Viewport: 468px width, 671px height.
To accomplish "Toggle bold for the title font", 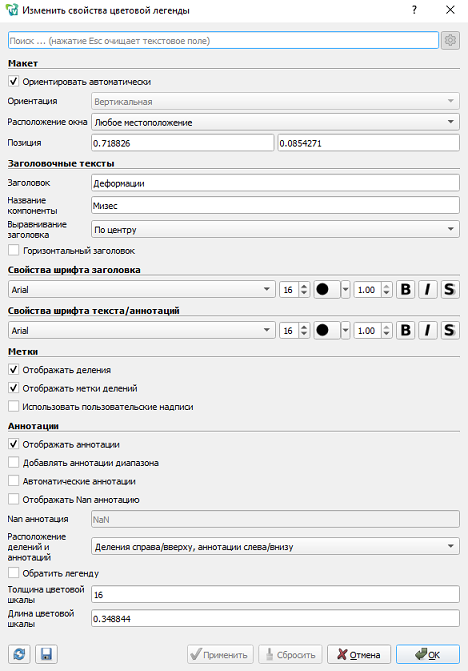I will pos(406,290).
